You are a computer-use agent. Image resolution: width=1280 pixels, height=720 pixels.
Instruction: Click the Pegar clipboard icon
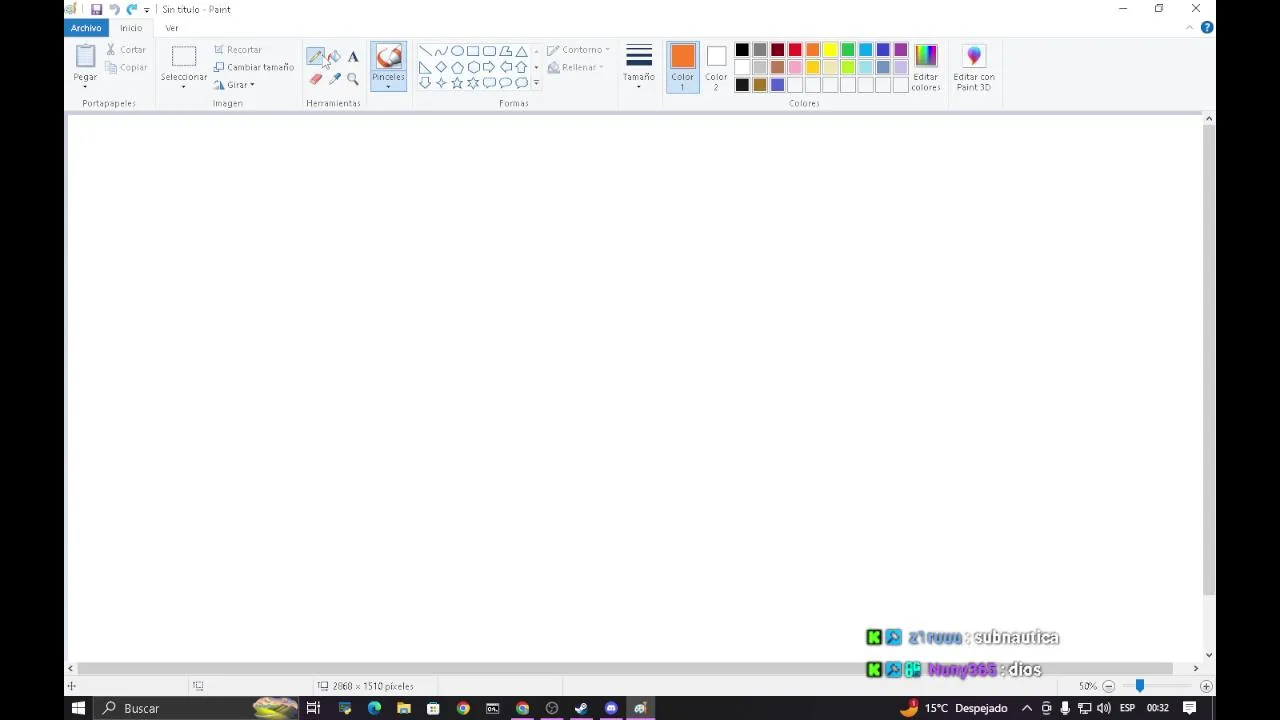coord(85,56)
